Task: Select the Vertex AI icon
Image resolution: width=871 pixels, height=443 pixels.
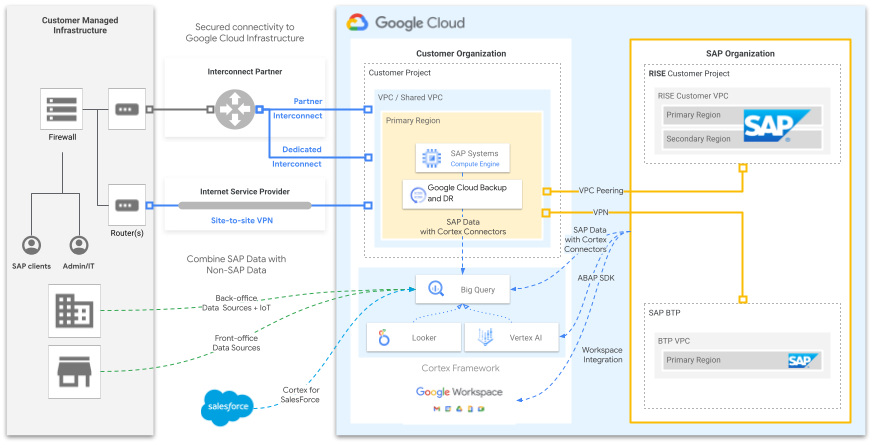Action: pyautogui.click(x=488, y=338)
